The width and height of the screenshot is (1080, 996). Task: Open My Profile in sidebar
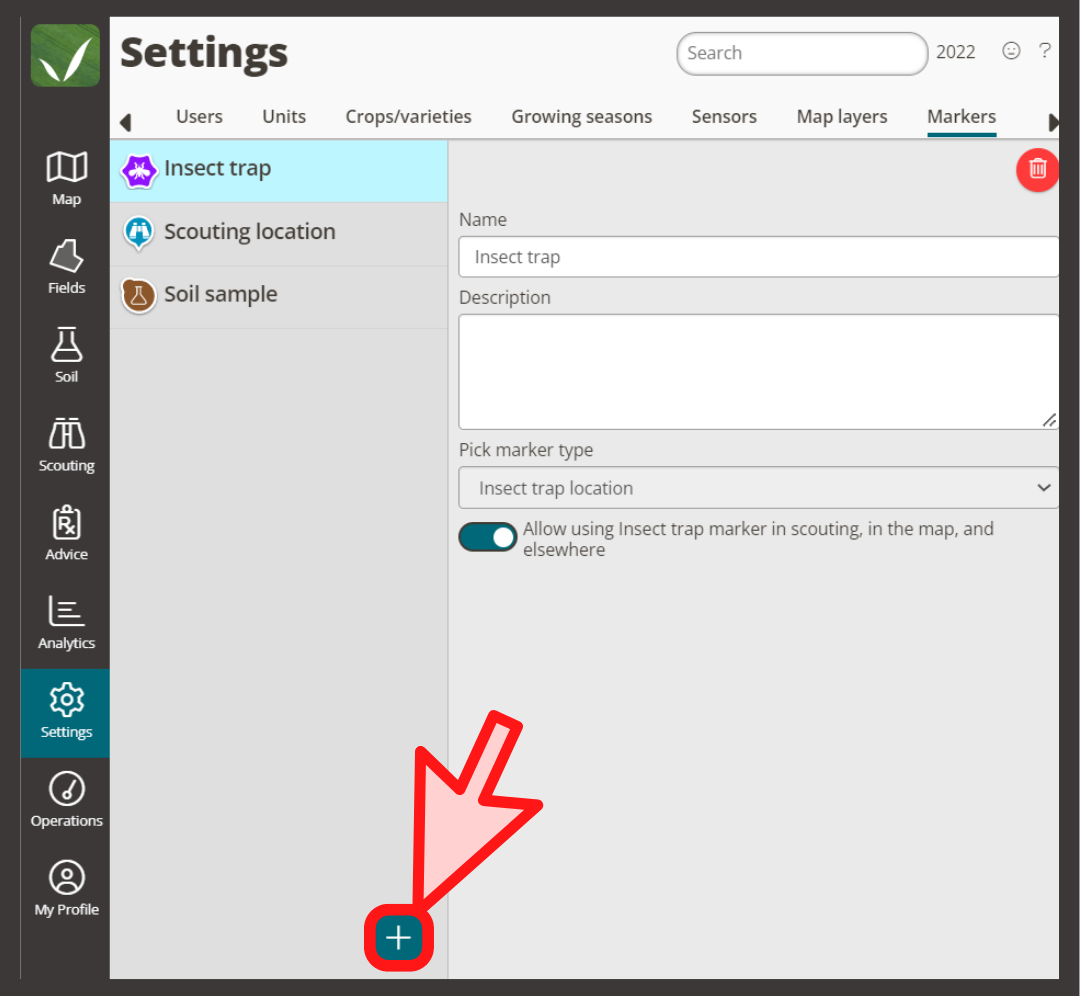point(66,889)
